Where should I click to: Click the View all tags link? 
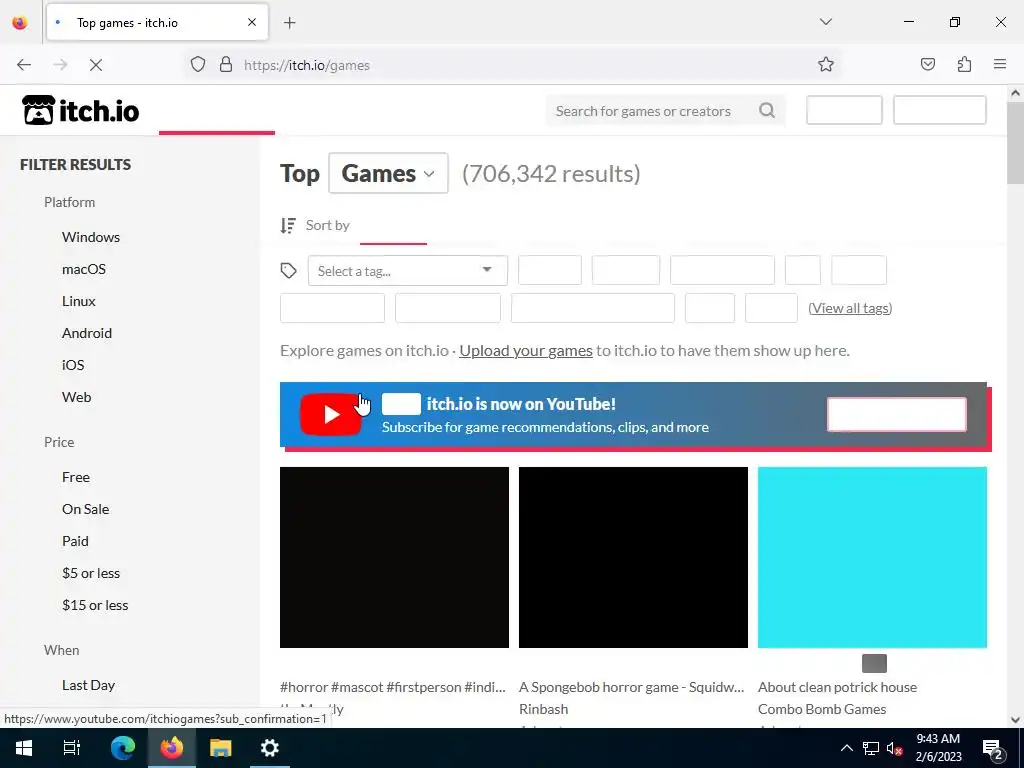coord(850,308)
